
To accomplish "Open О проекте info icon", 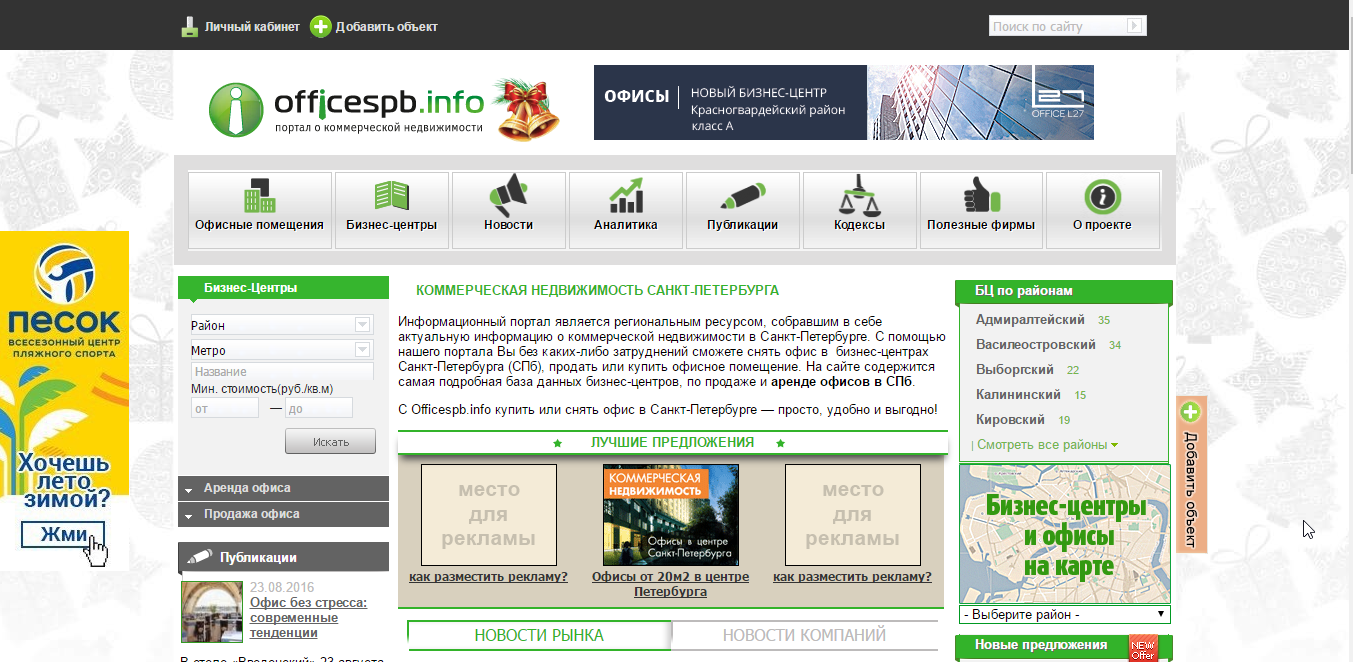I will 1102,196.
